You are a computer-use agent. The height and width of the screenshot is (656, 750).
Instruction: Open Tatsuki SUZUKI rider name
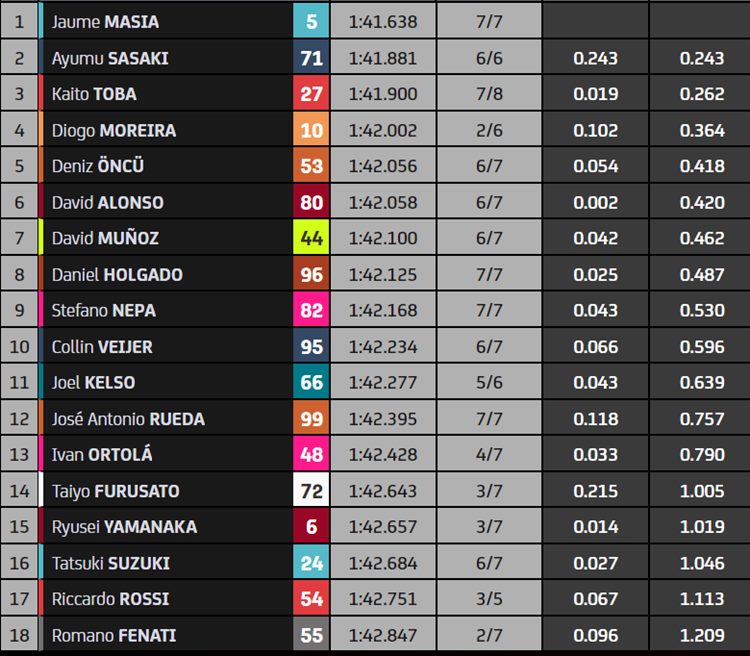click(110, 563)
